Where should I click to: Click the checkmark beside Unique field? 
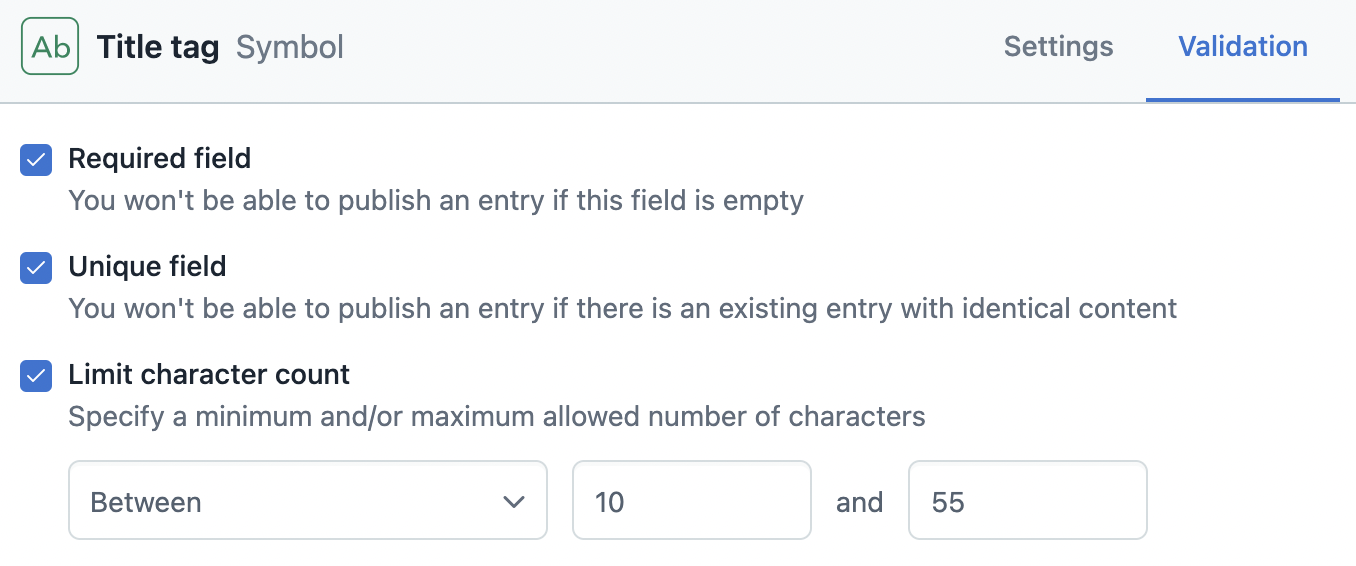click(x=36, y=268)
